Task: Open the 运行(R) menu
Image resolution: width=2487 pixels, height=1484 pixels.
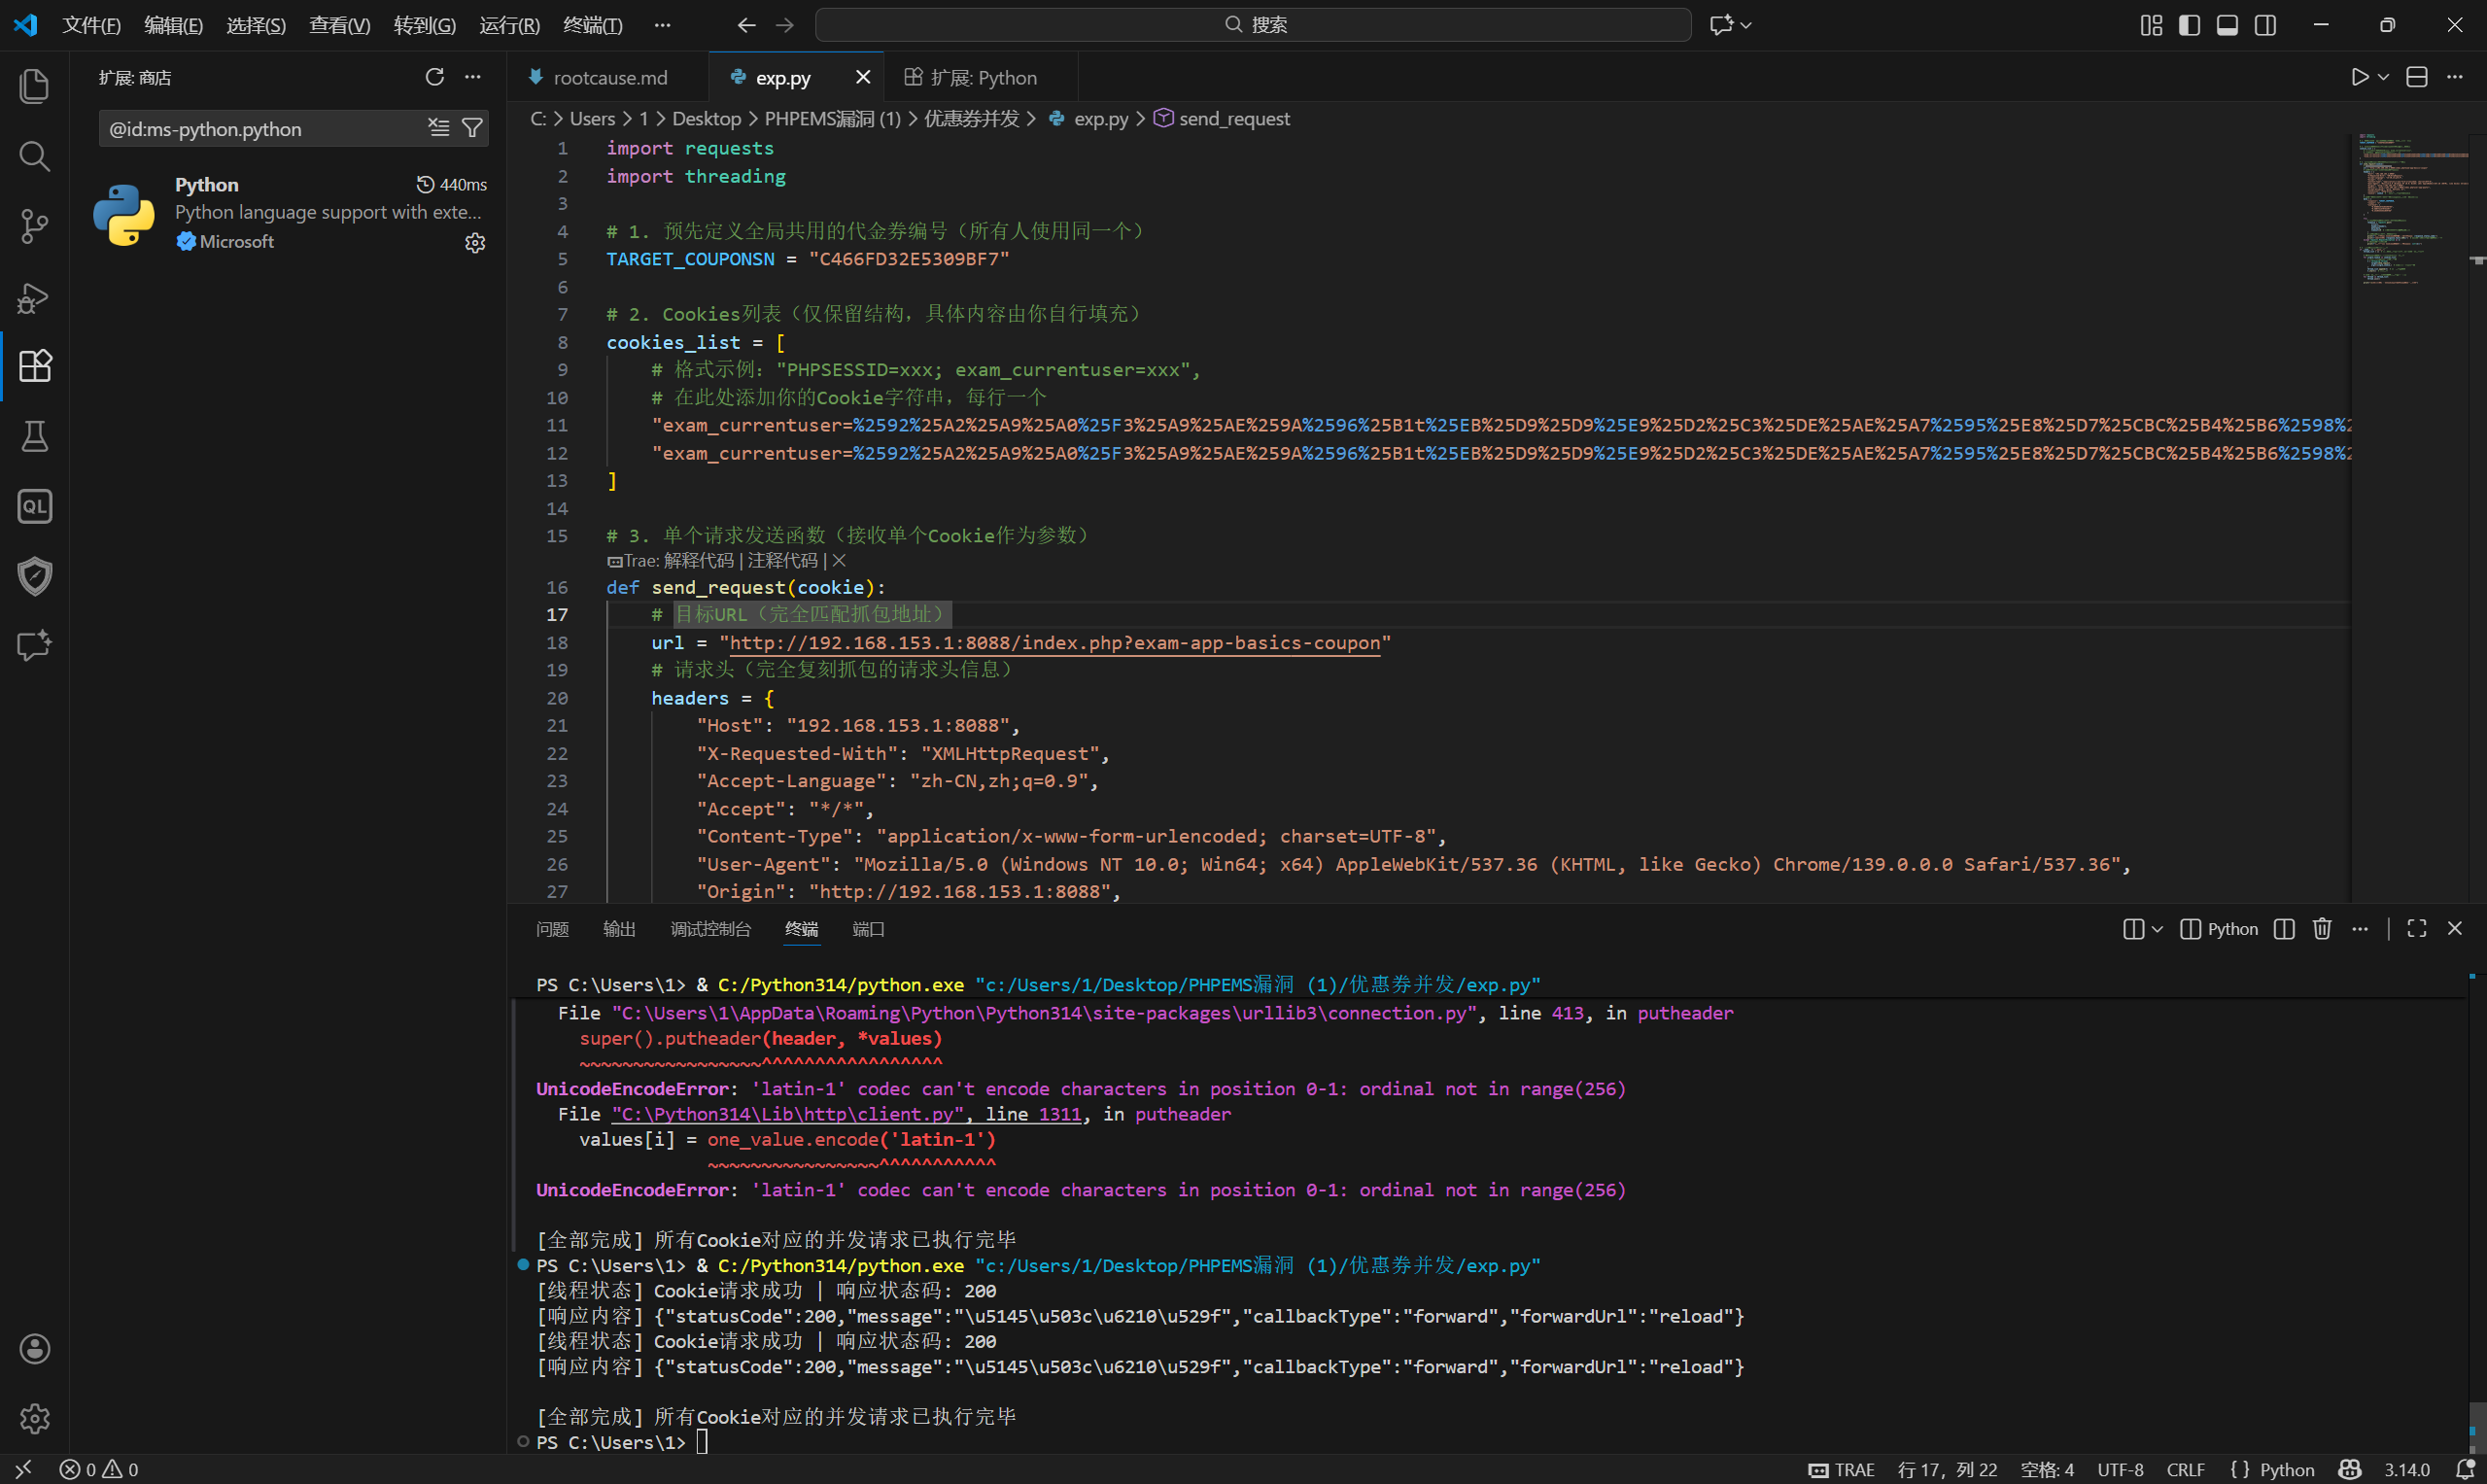Action: (509, 25)
